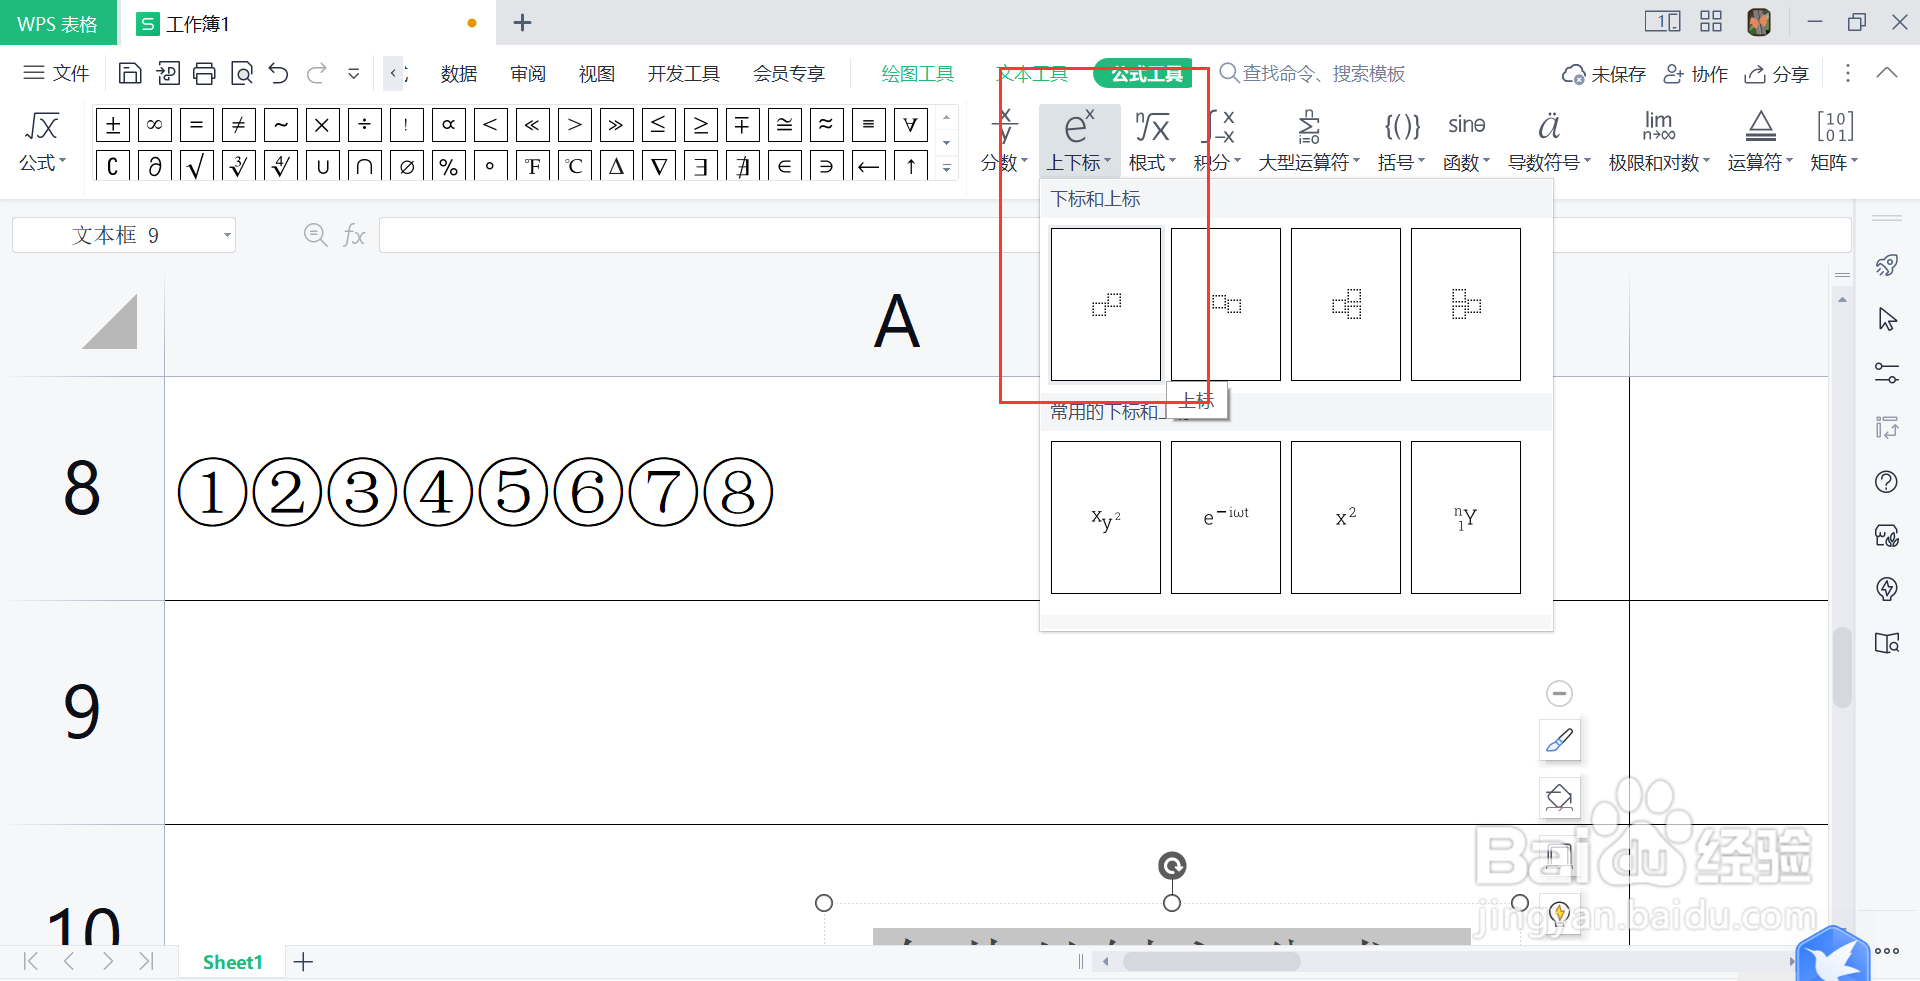
Task: Insert the partial derivative symbol
Action: [x=155, y=166]
